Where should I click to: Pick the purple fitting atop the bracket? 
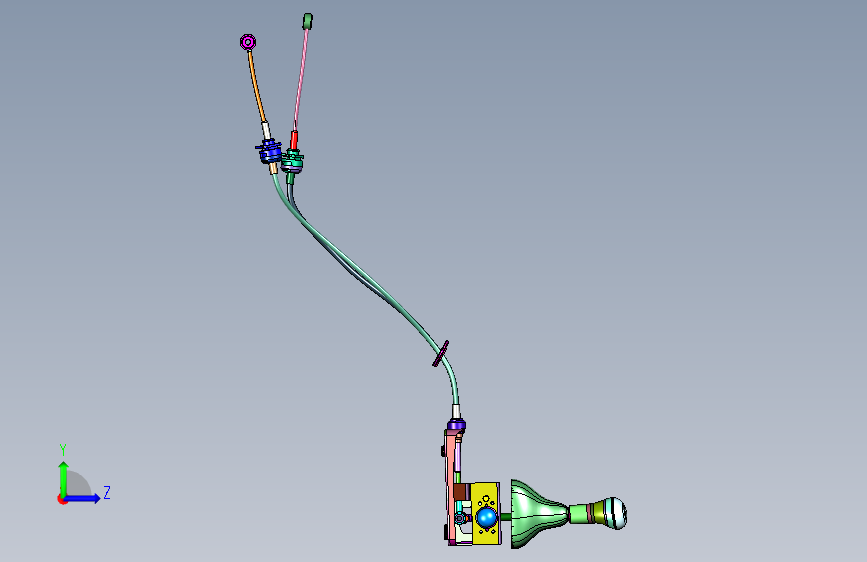tap(456, 425)
